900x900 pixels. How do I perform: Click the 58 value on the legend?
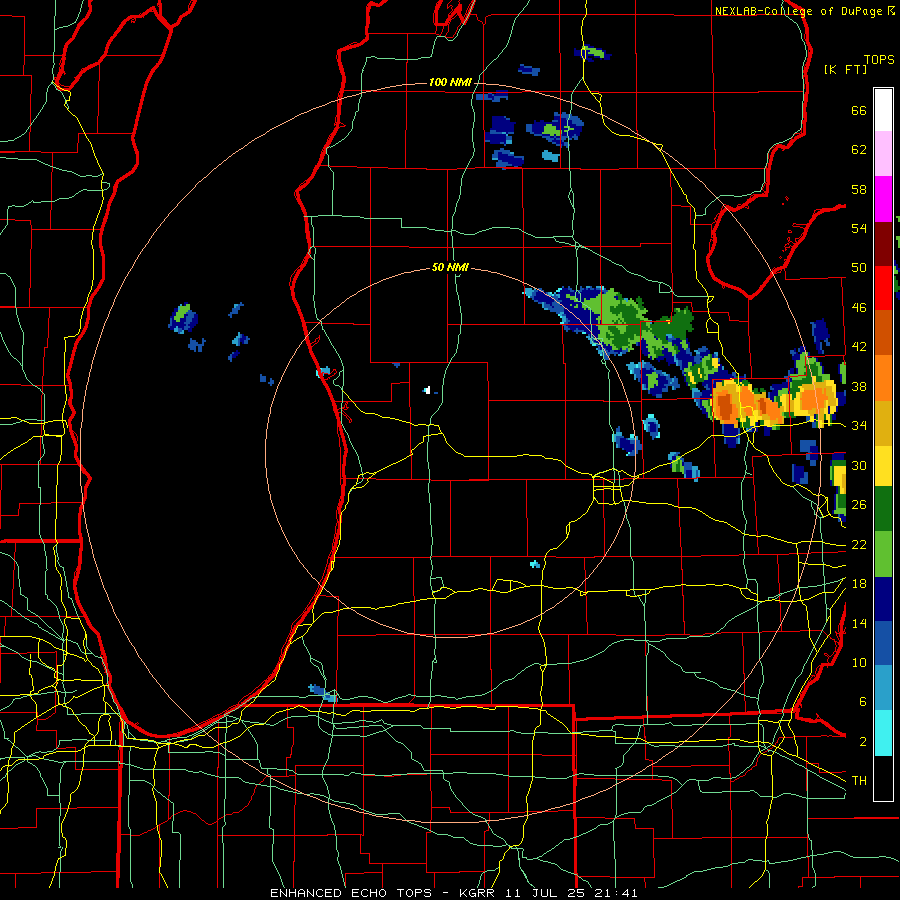click(859, 189)
